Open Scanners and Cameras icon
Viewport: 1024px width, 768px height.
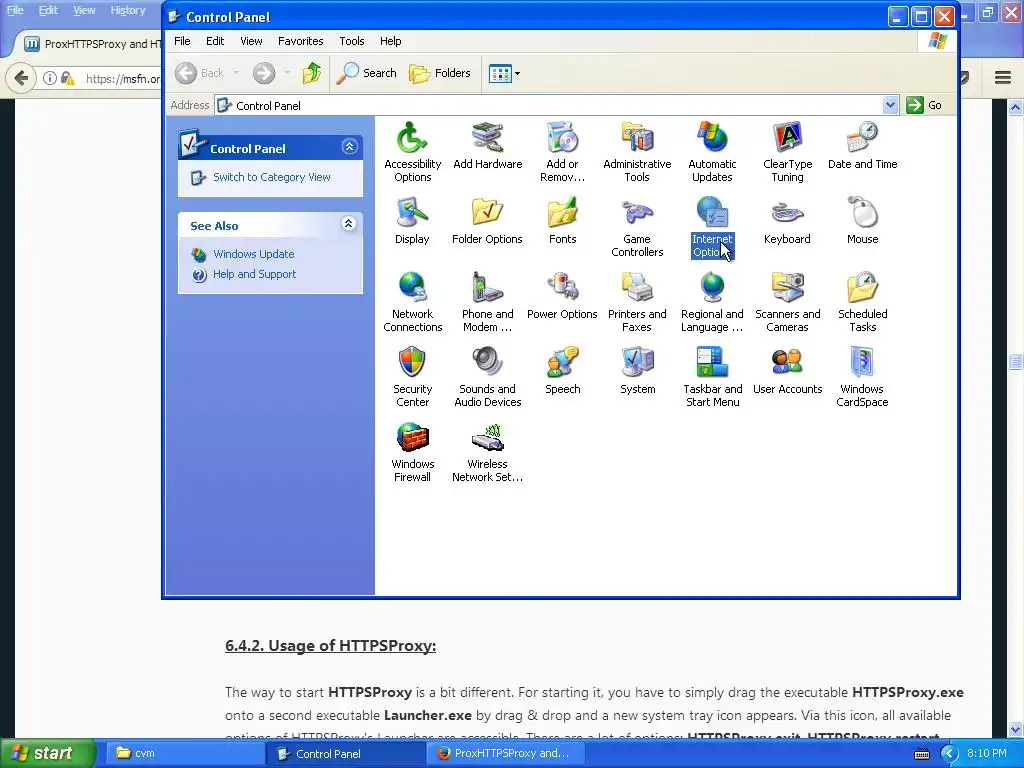click(787, 302)
